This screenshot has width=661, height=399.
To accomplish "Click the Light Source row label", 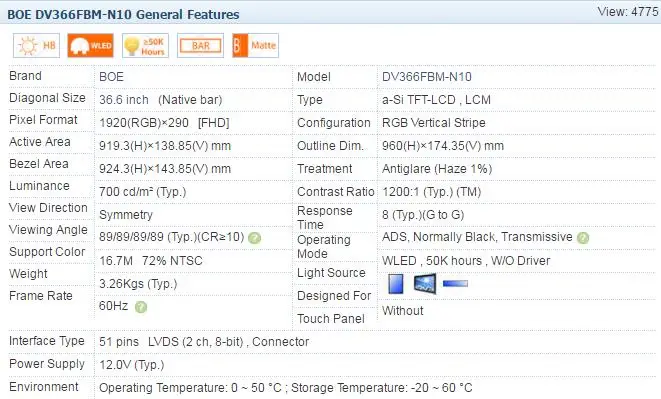I will 331,273.
